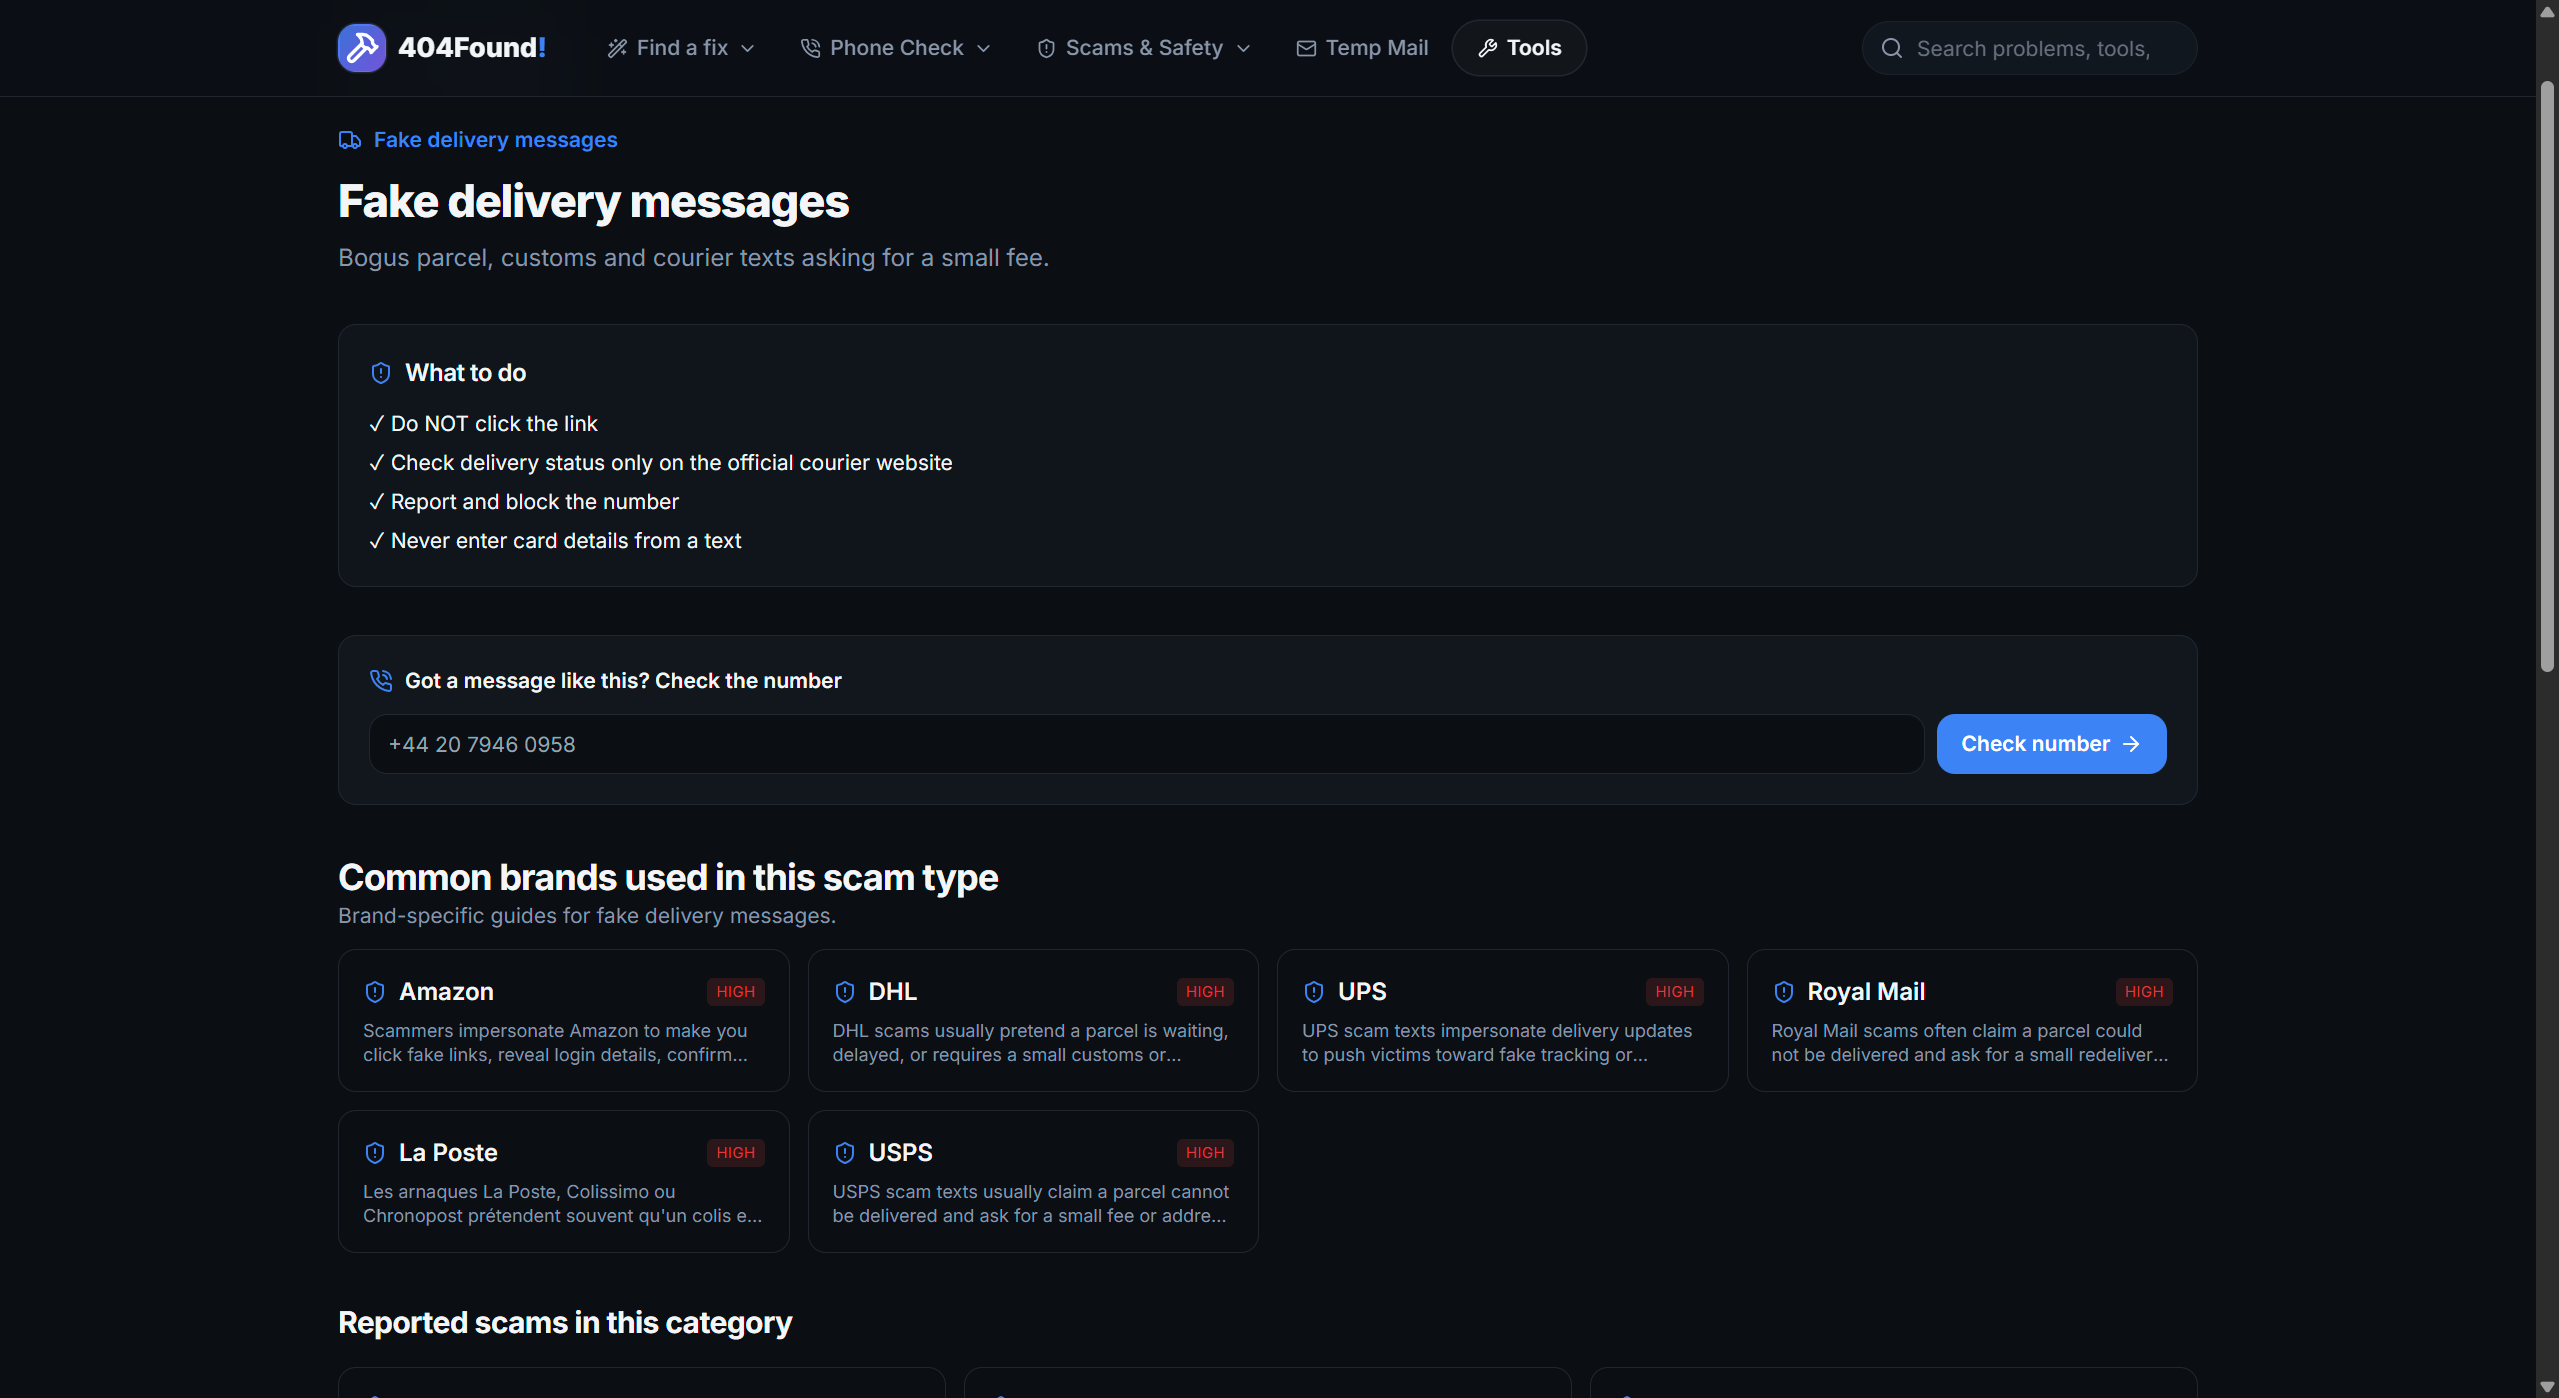Image resolution: width=2559 pixels, height=1398 pixels.
Task: Click the 404Found! site name
Action: [x=472, y=48]
